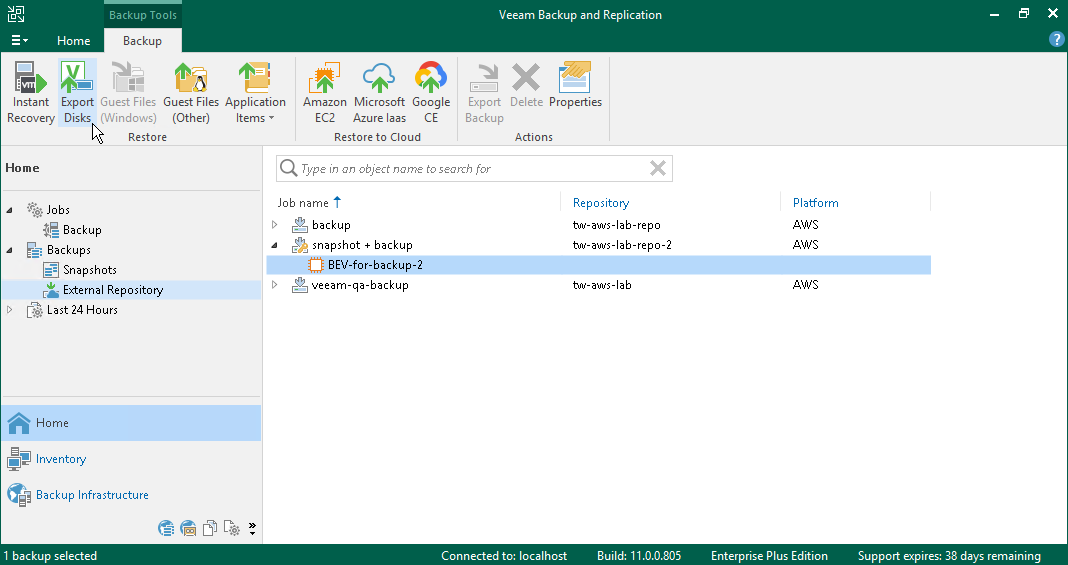Collapse the Jobs tree node
Viewport: 1068px width, 565px height.
click(10, 210)
